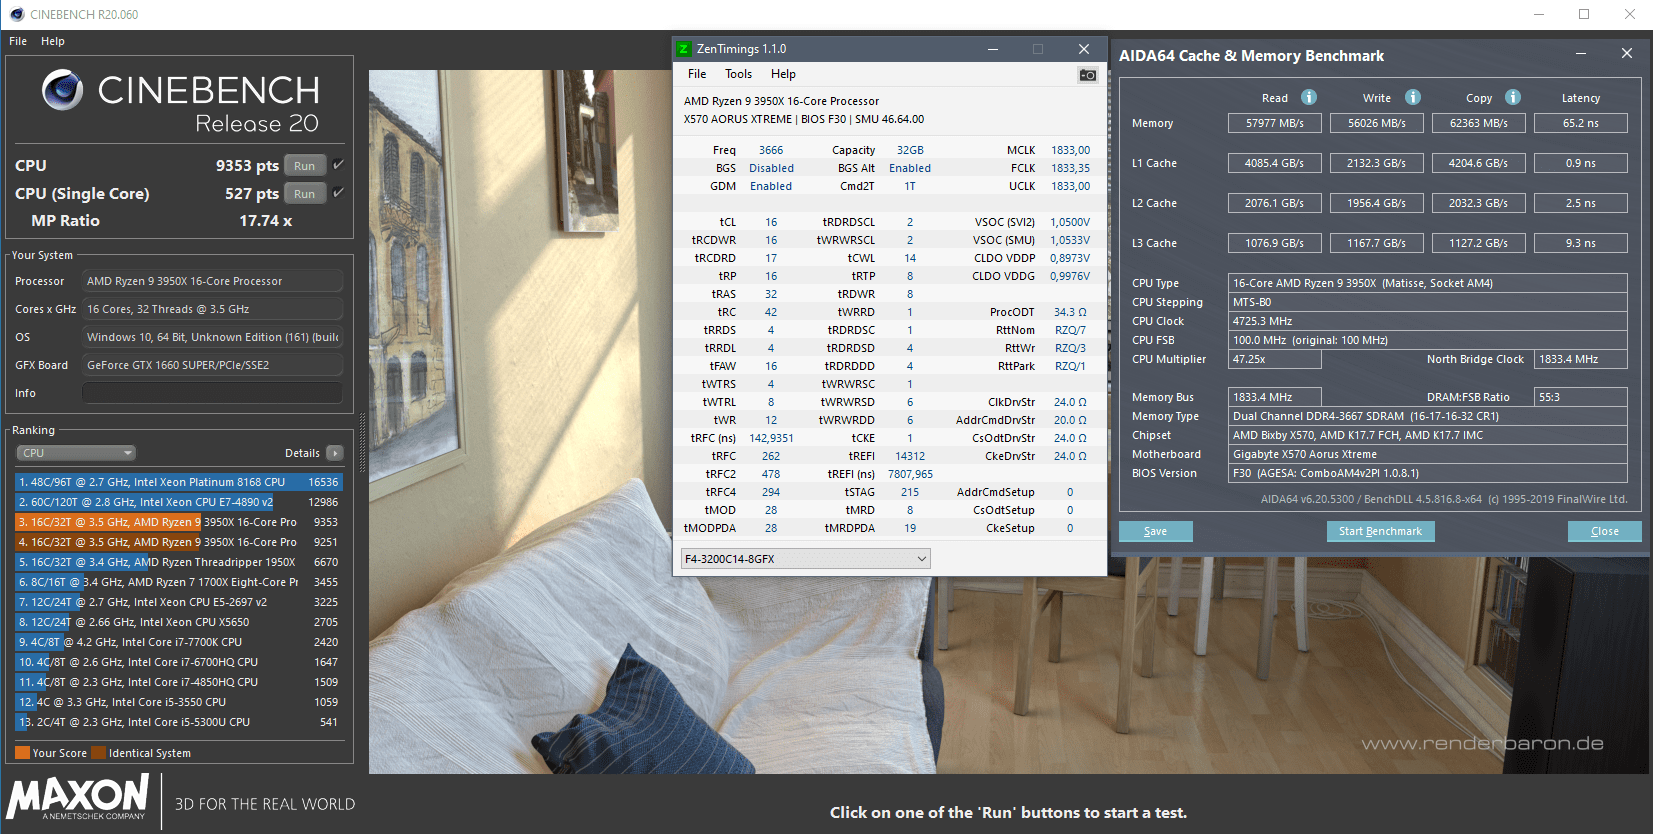Select ranking row Intel Core i5-3550
1653x834 pixels.
click(x=178, y=702)
